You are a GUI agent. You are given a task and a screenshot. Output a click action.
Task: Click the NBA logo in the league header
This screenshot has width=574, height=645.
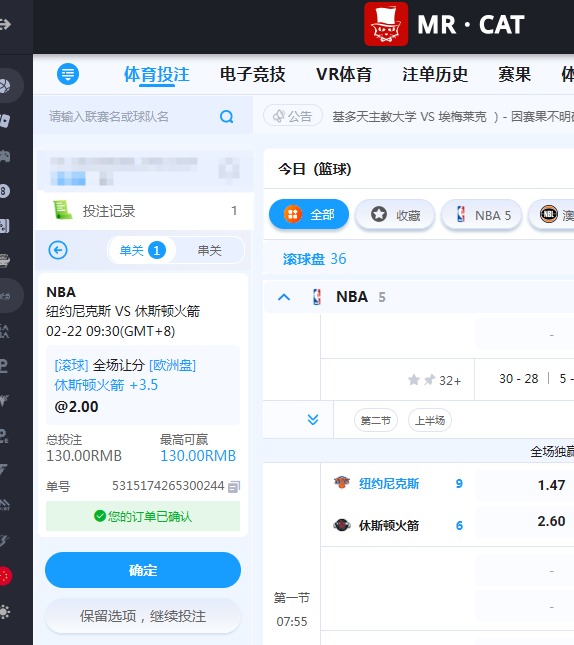click(x=317, y=297)
